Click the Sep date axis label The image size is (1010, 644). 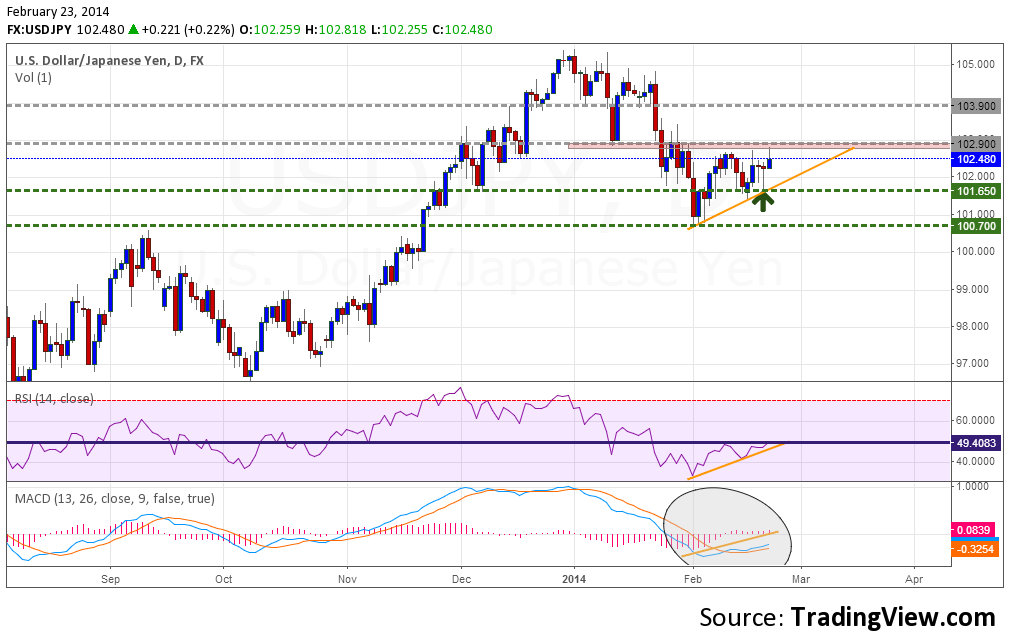[110, 579]
